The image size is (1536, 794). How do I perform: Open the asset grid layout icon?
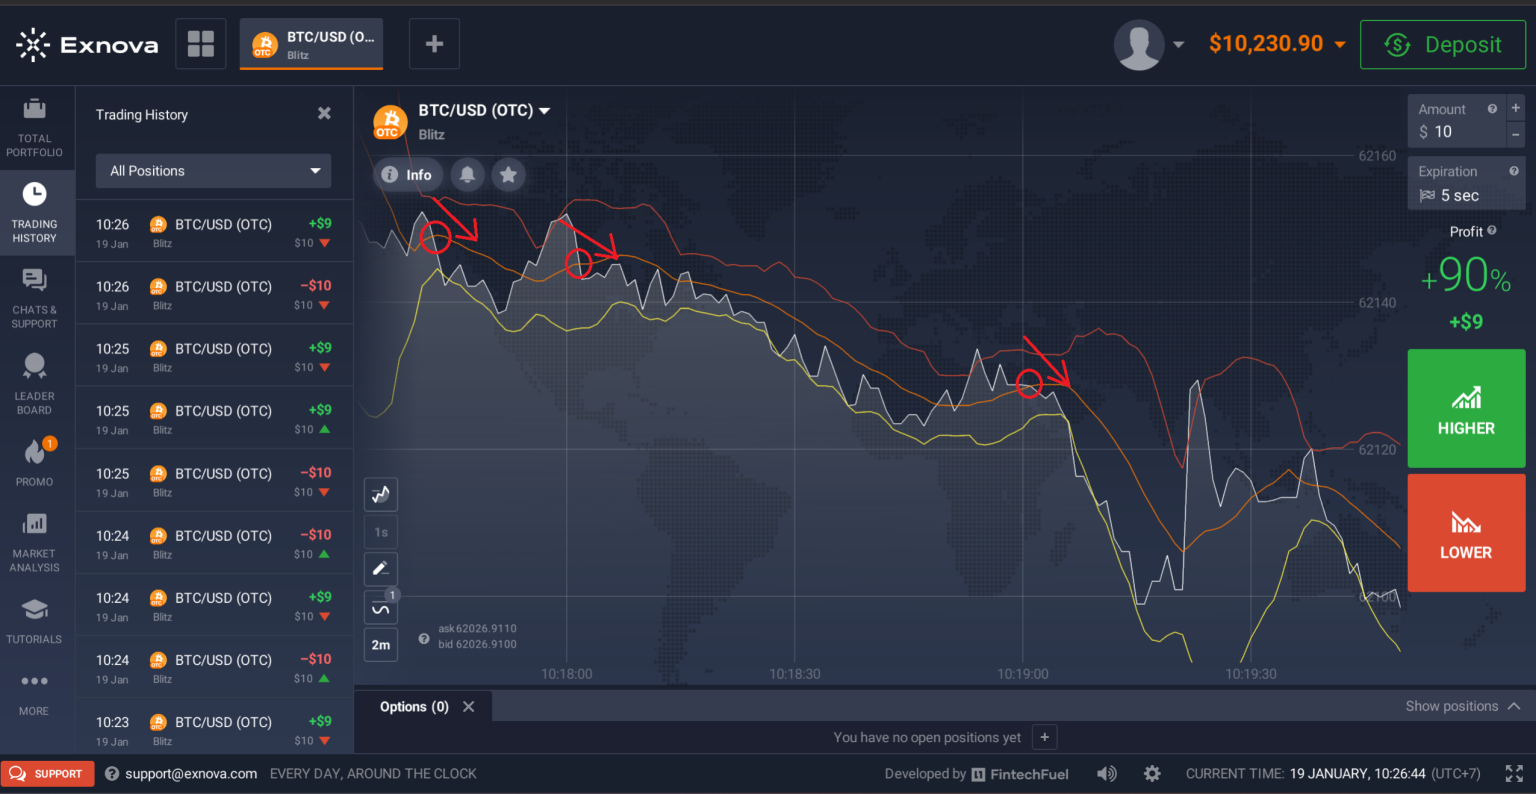click(x=201, y=44)
